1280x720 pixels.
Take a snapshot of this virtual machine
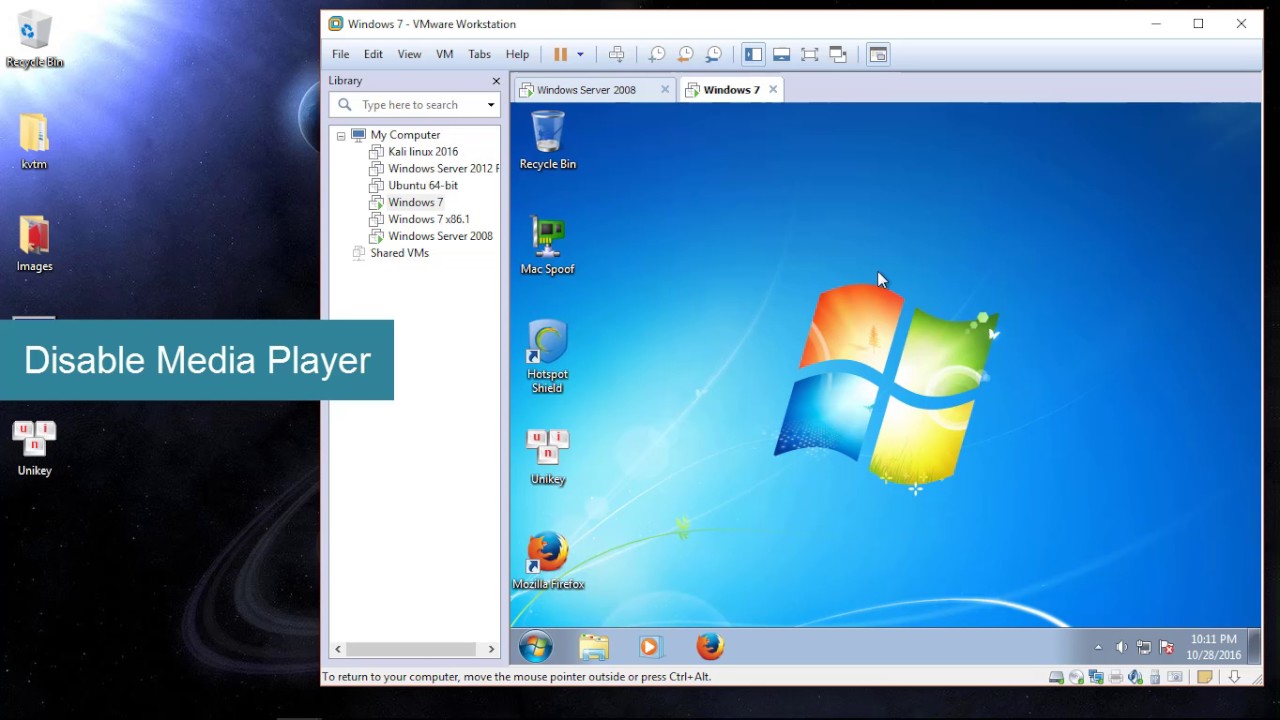point(657,54)
